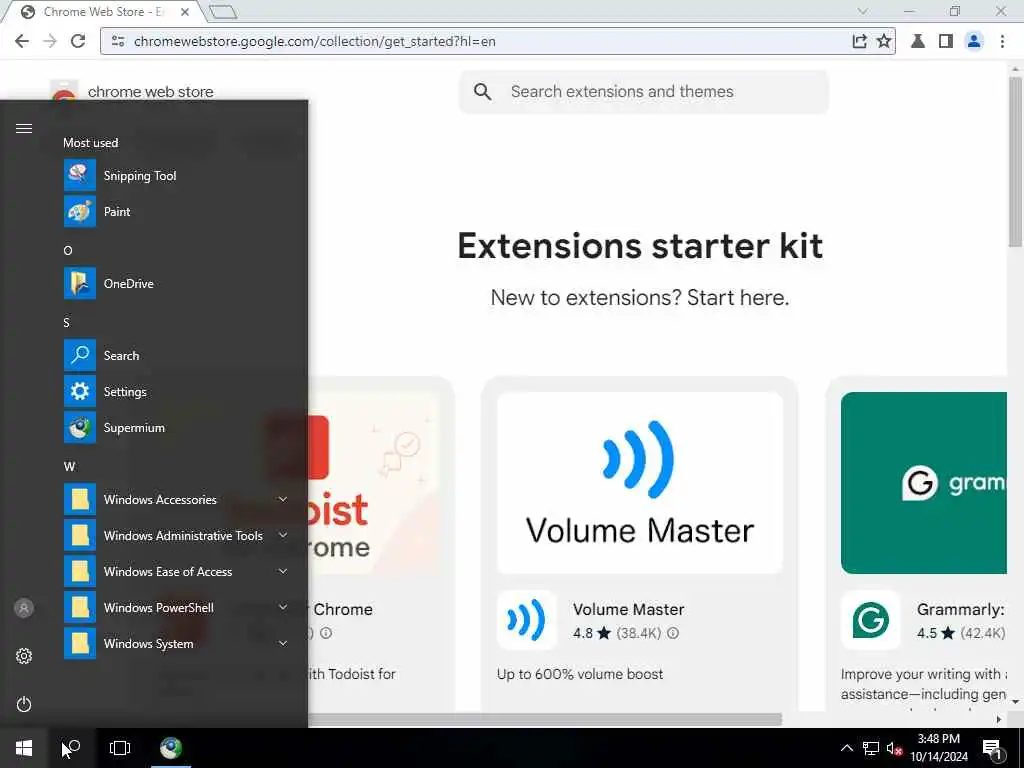This screenshot has width=1024, height=768.
Task: Bookmark this page with the star
Action: click(x=884, y=41)
